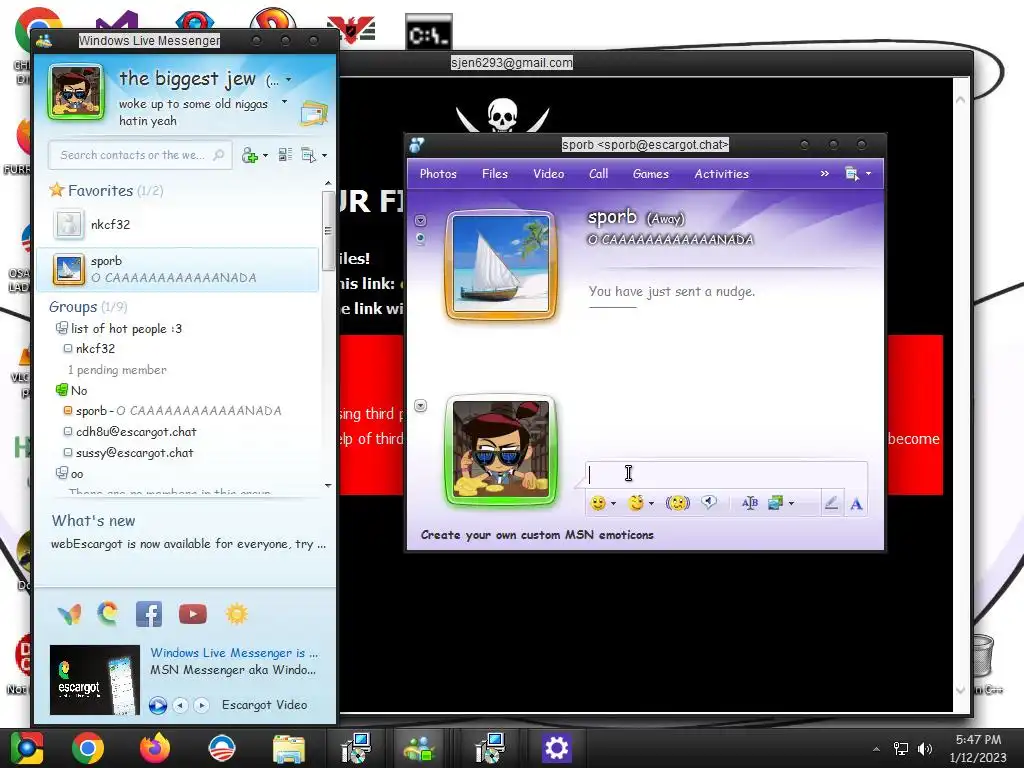Image resolution: width=1024 pixels, height=768 pixels.
Task: Click Create your own custom MSN emoticons
Action: (537, 535)
